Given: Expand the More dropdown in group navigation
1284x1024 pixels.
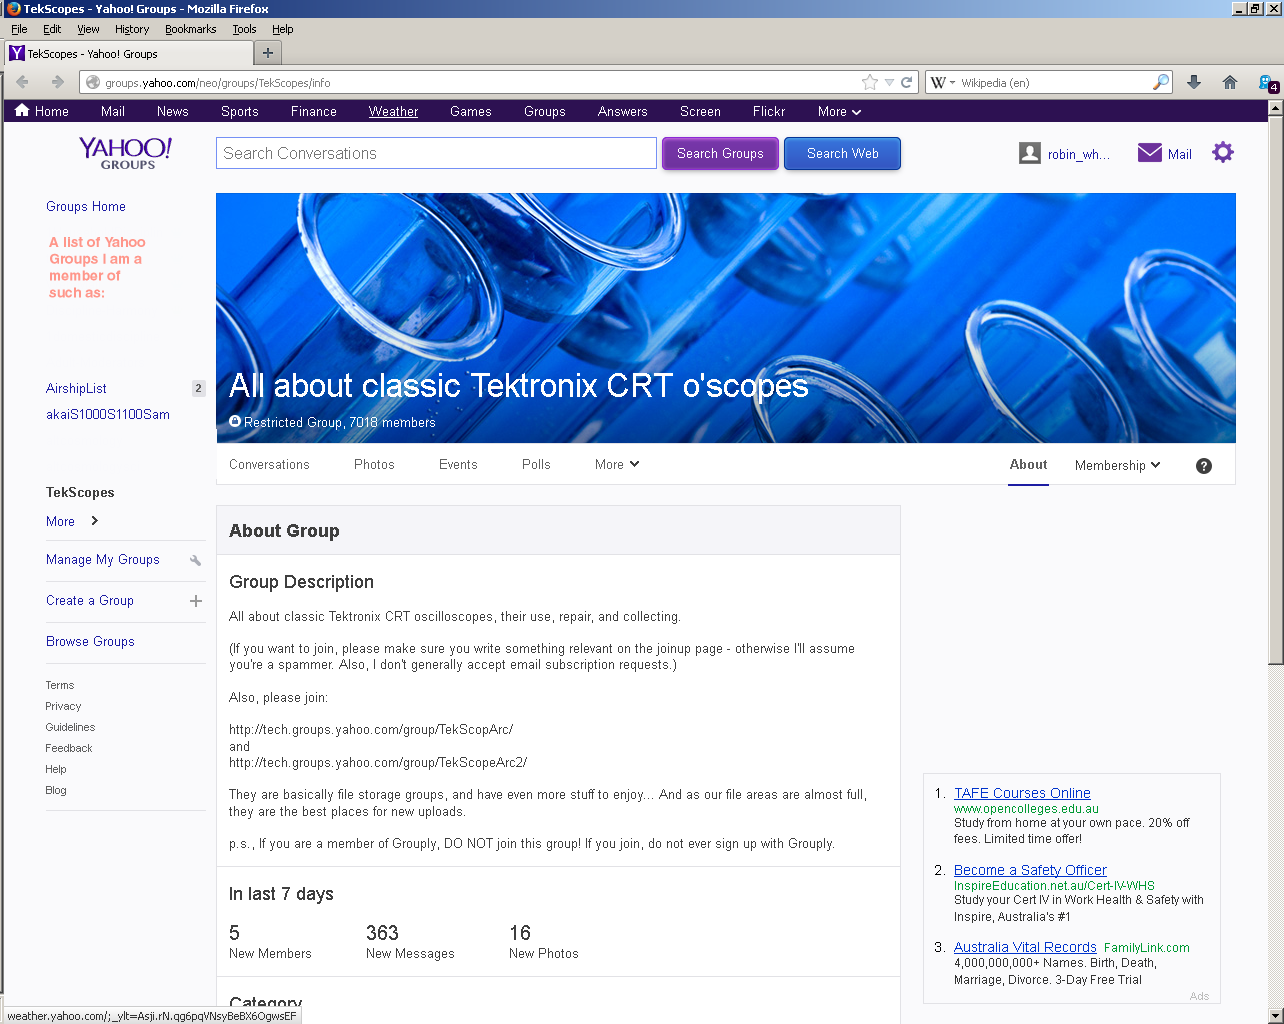Looking at the screenshot, I should [x=617, y=464].
